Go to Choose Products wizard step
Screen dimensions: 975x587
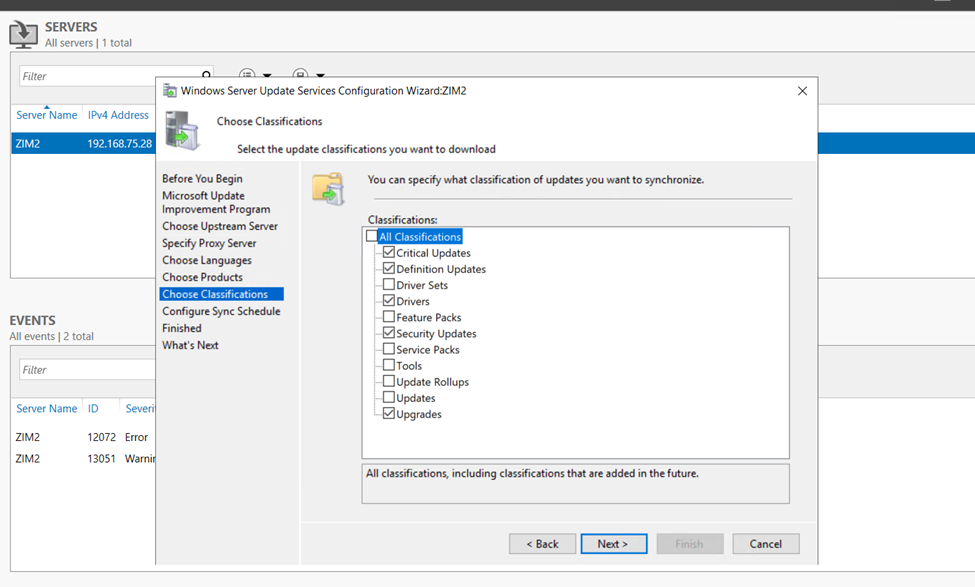[202, 277]
